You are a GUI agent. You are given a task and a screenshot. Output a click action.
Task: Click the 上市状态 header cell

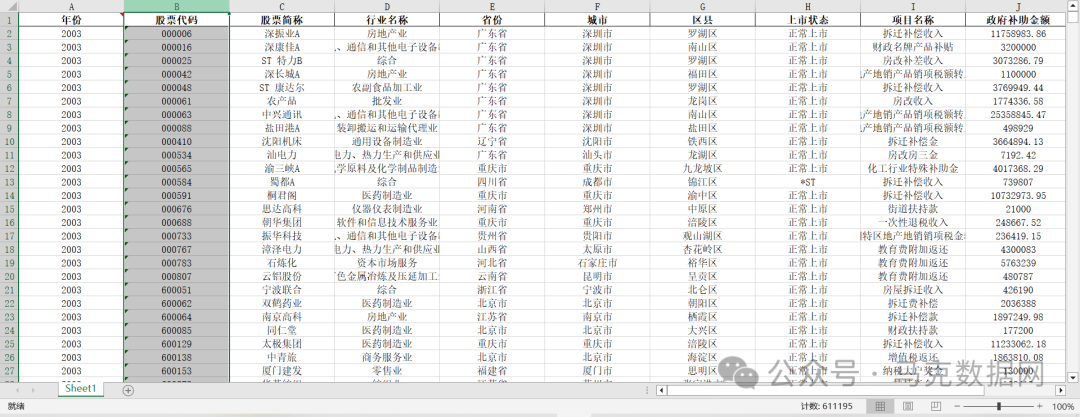[x=807, y=19]
